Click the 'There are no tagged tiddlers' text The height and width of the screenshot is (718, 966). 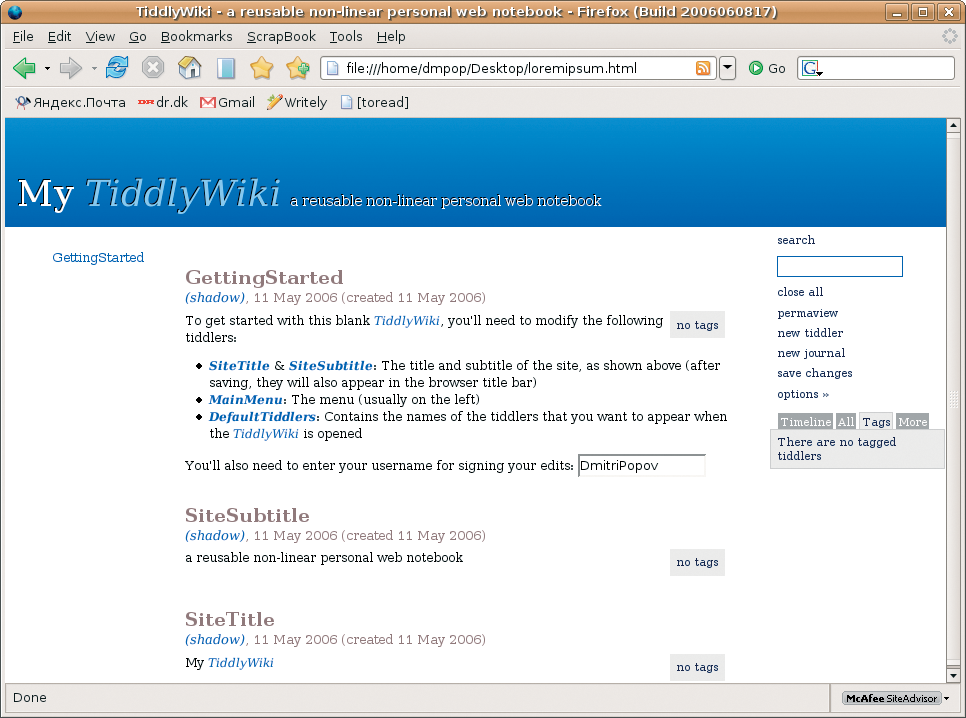[837, 449]
